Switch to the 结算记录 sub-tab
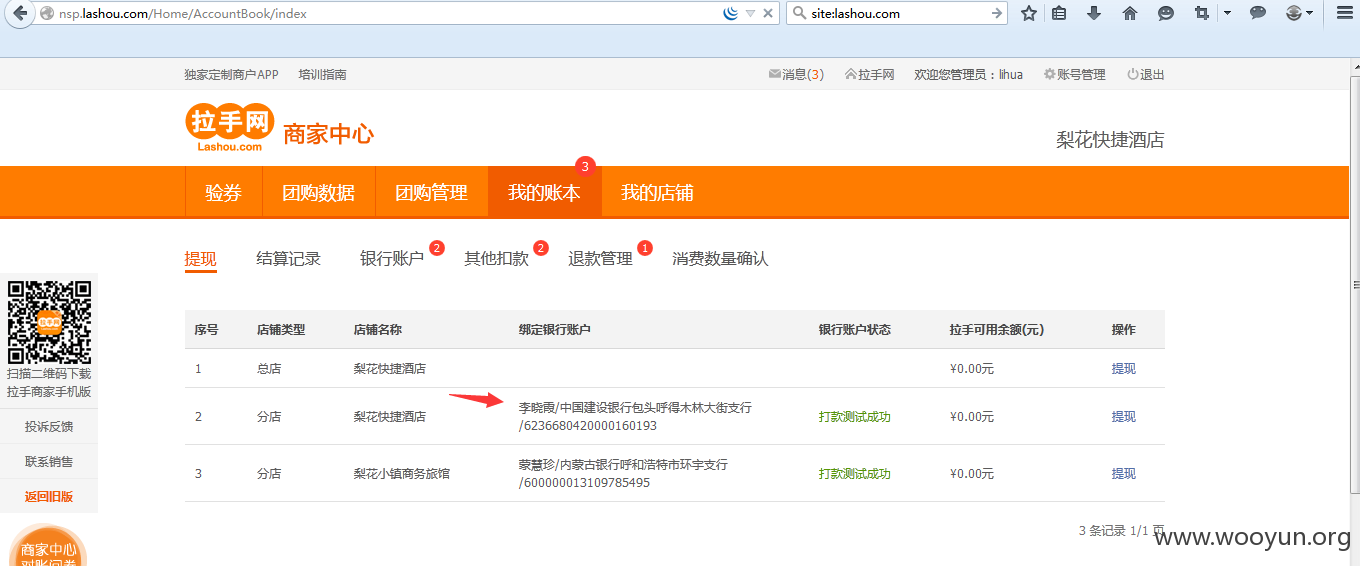The width and height of the screenshot is (1360, 566). pos(288,259)
